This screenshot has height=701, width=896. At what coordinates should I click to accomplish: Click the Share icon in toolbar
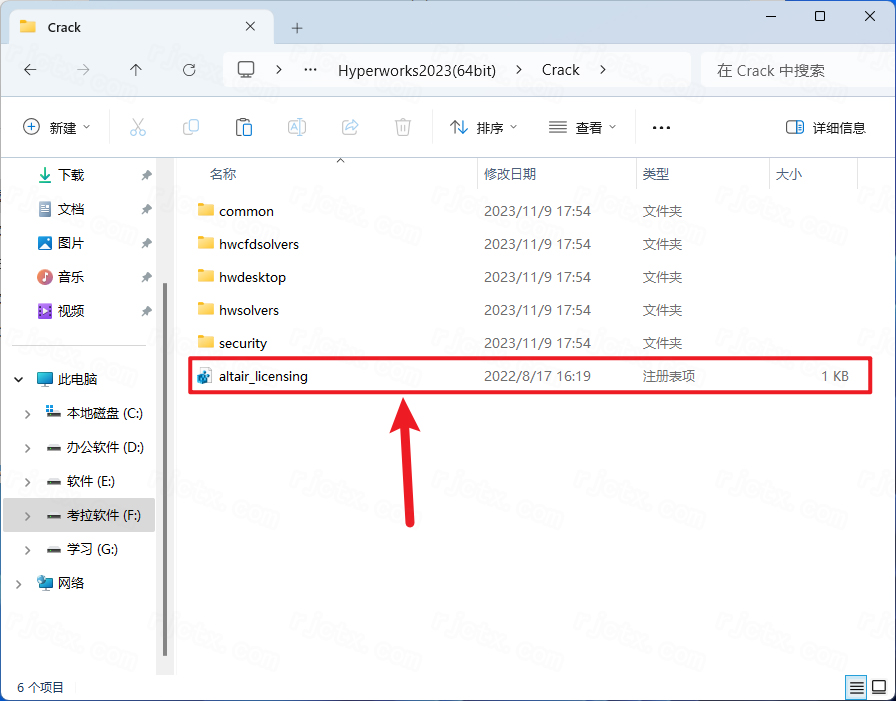point(350,127)
